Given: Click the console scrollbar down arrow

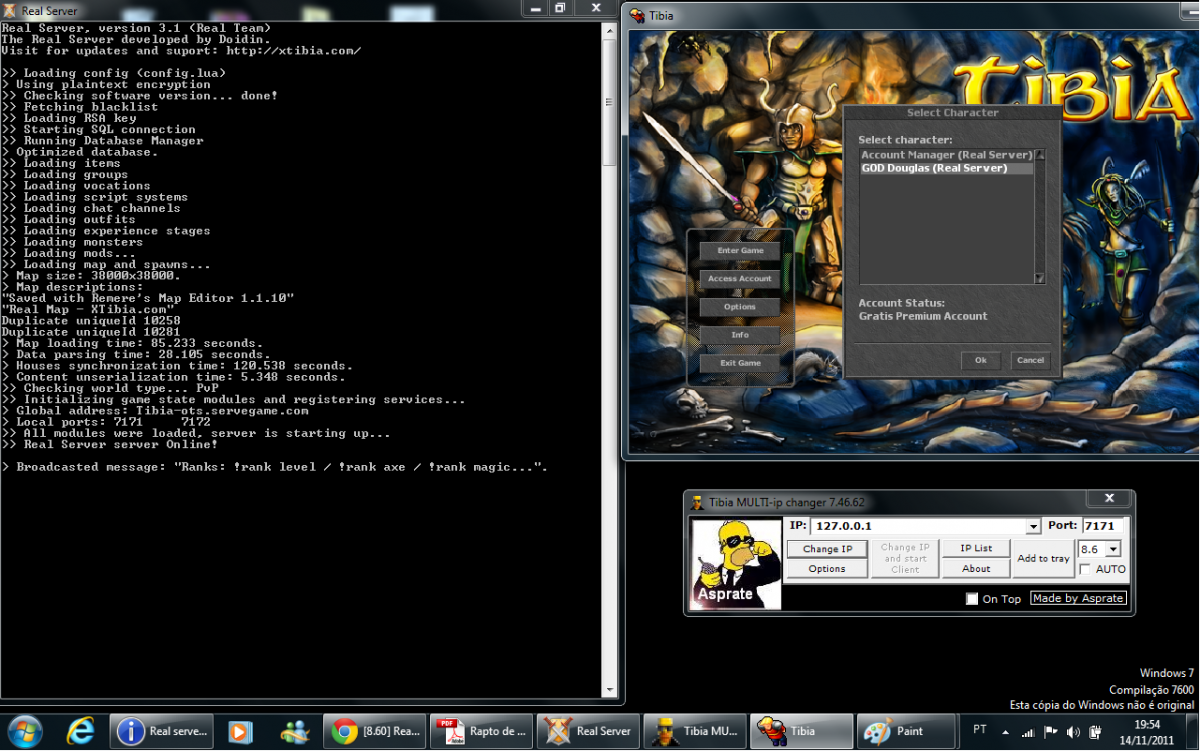Looking at the screenshot, I should coord(611,689).
